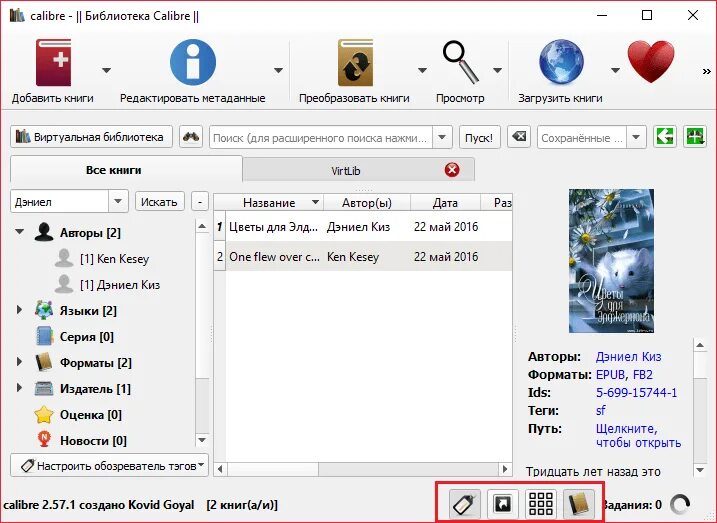The image size is (717, 523).
Task: Click the main search input field
Action: pyautogui.click(x=321, y=137)
